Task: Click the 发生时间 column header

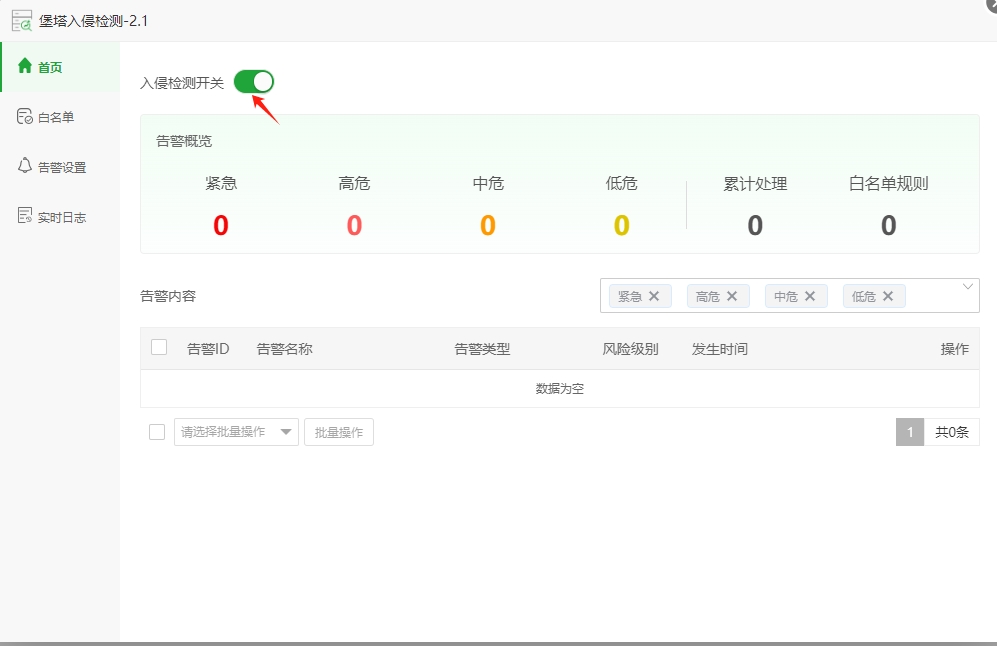Action: point(720,349)
